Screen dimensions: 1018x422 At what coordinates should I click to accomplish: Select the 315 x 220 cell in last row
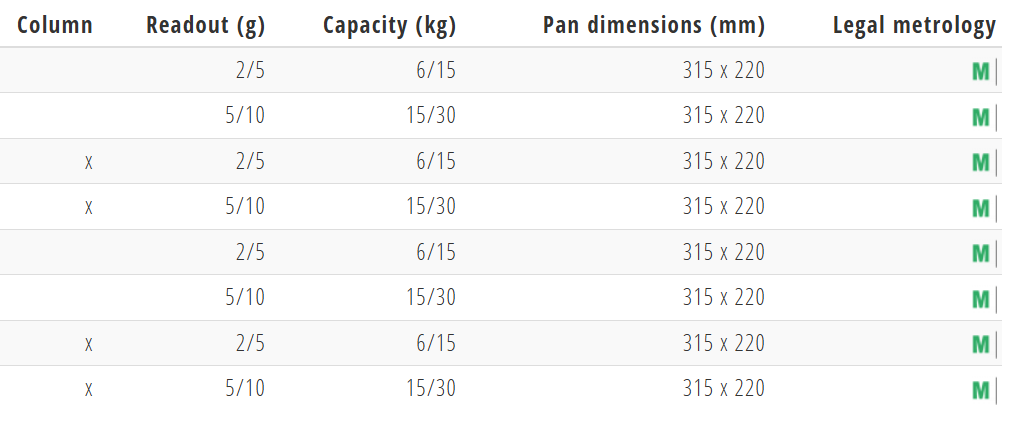point(724,388)
